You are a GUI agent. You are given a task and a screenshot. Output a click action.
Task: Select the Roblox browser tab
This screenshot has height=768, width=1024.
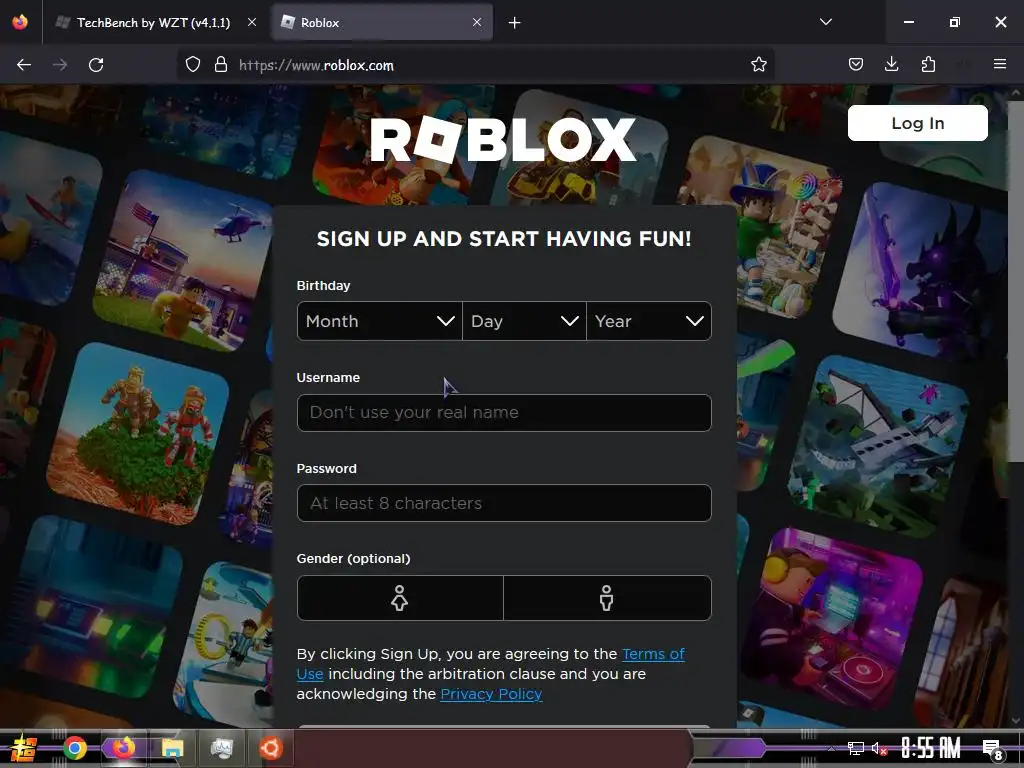(x=382, y=22)
